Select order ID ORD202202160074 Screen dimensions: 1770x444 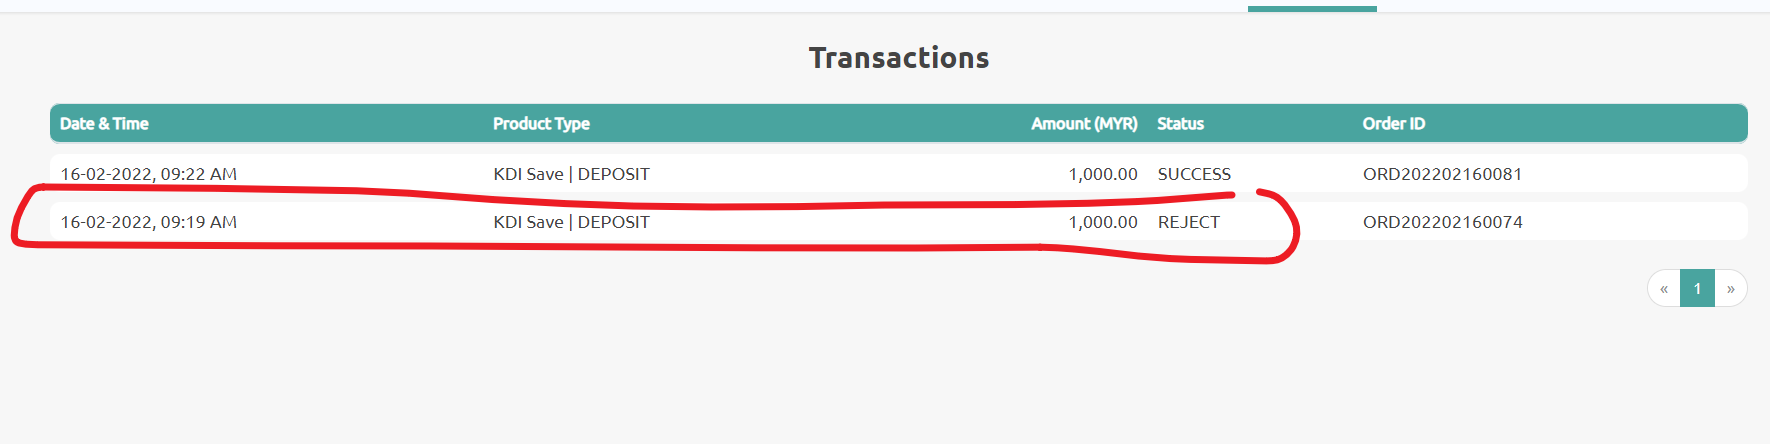(1442, 222)
